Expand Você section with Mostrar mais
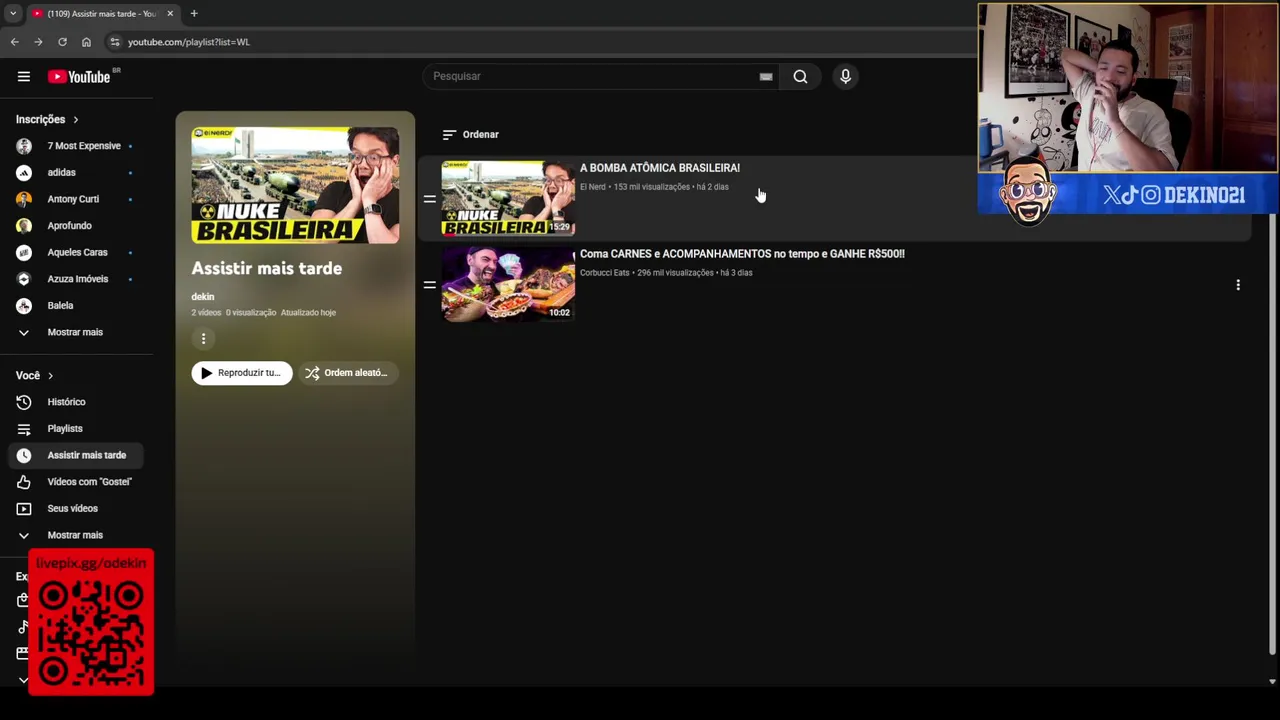The height and width of the screenshot is (720, 1280). (75, 535)
